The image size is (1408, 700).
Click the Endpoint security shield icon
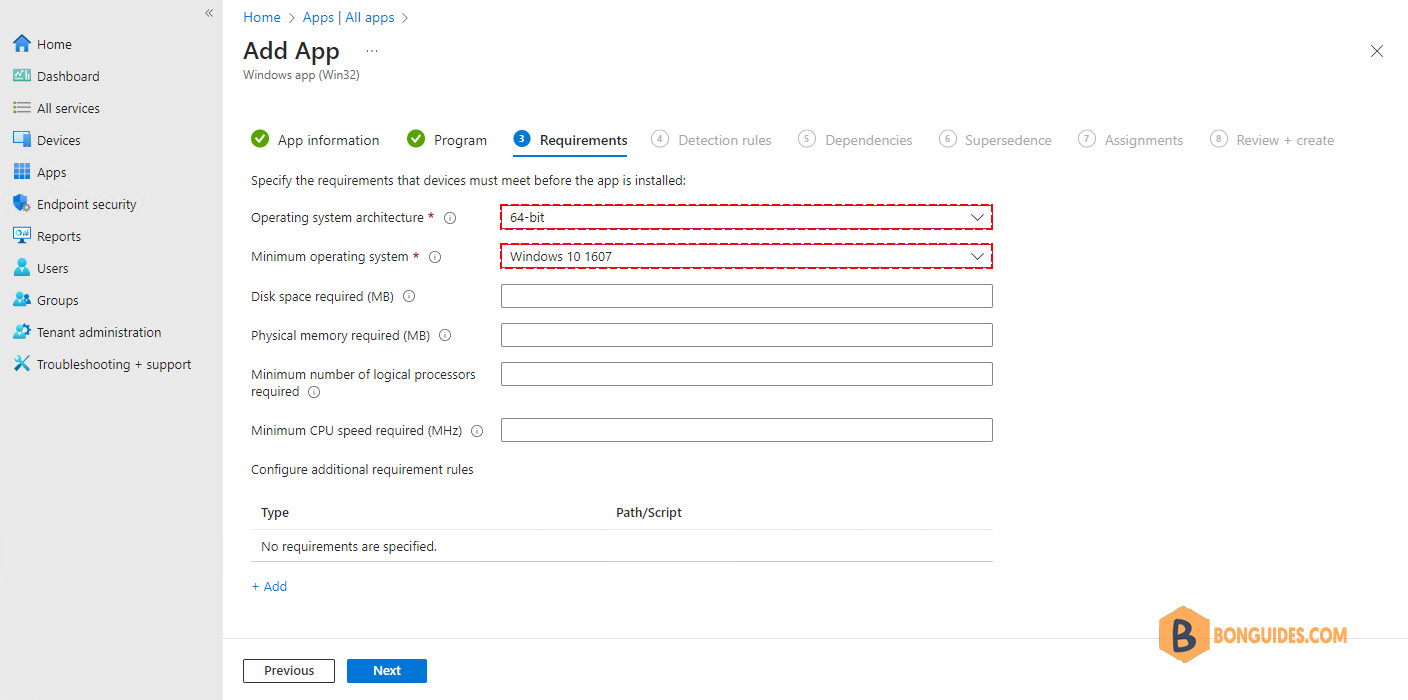(x=22, y=204)
